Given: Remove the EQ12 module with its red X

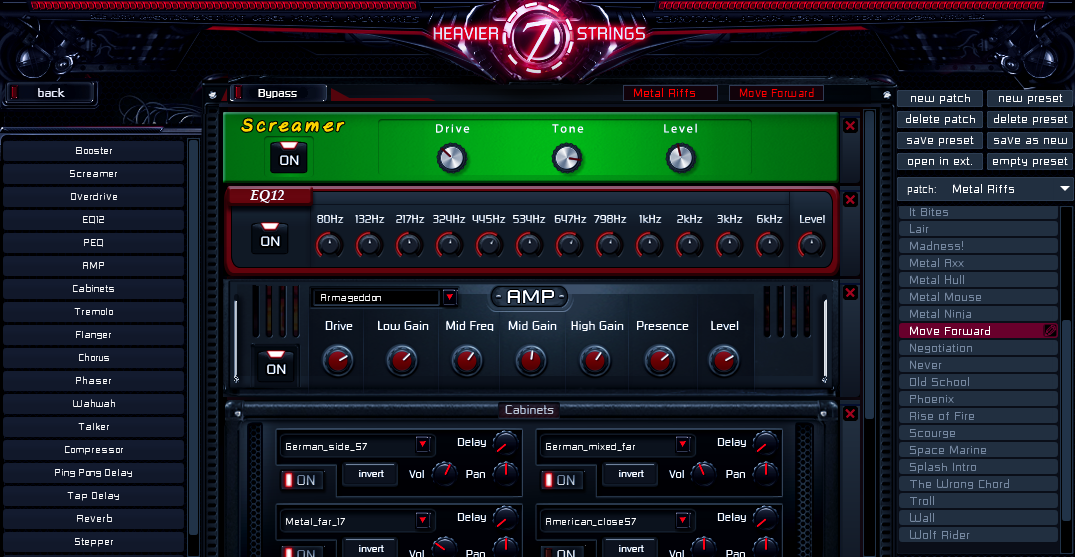Looking at the screenshot, I should 850,200.
